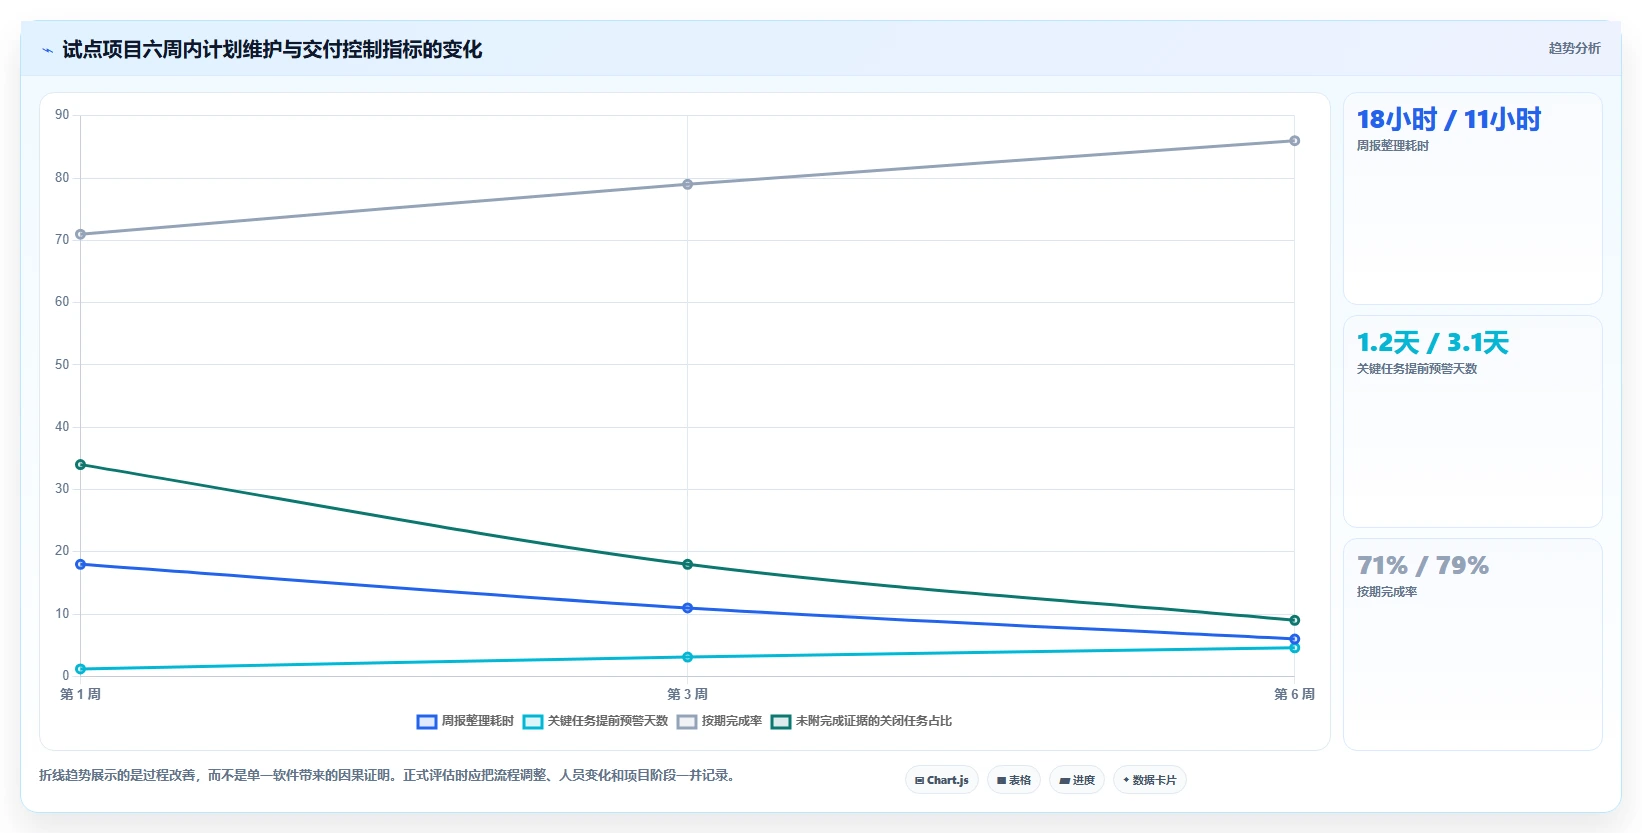Viewport: 1642px width, 833px height.
Task: Select the Chart.js tag chip
Action: 942,780
